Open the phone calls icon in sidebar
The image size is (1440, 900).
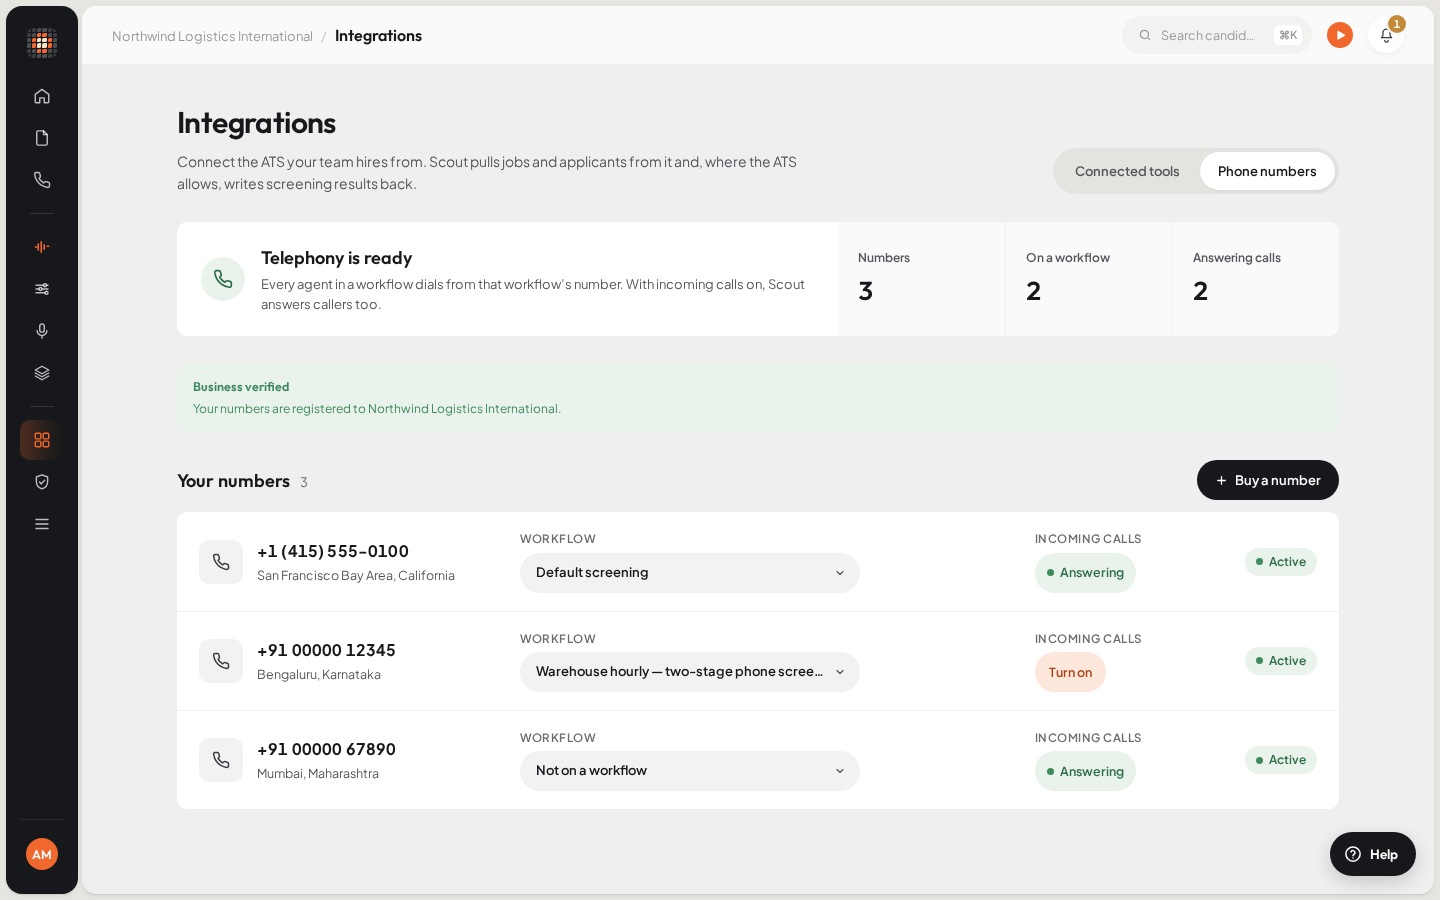coord(42,180)
